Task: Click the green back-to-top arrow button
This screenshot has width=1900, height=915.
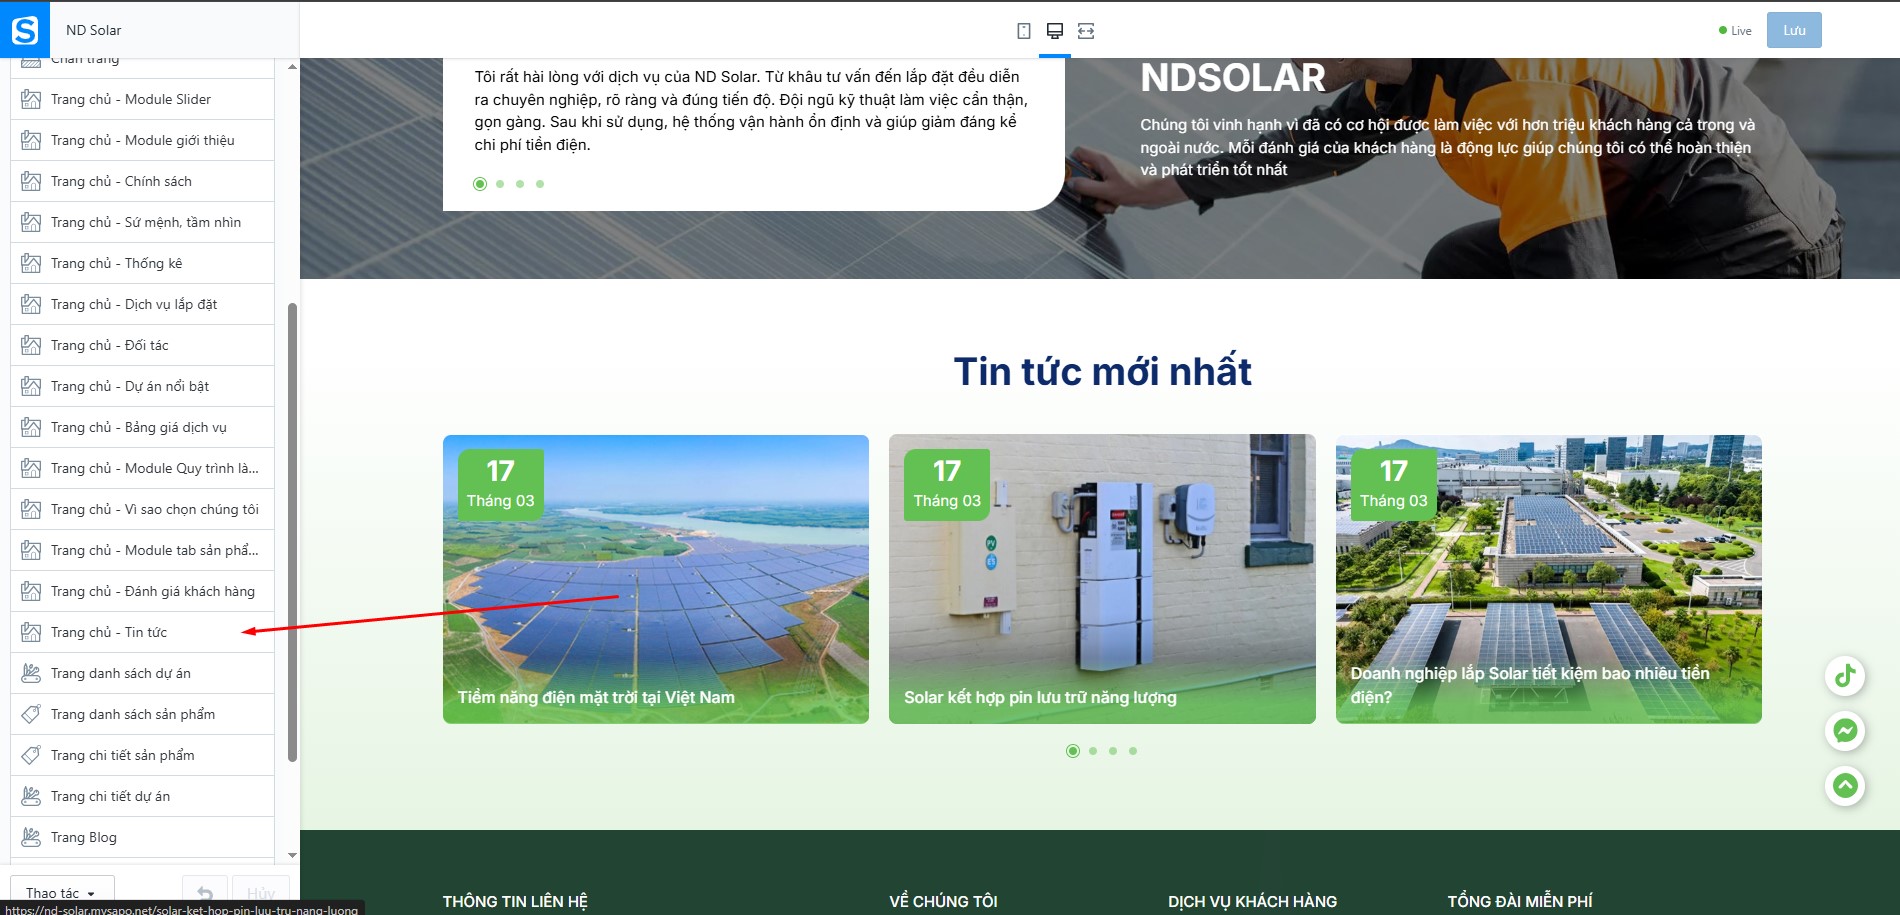Action: point(1845,786)
